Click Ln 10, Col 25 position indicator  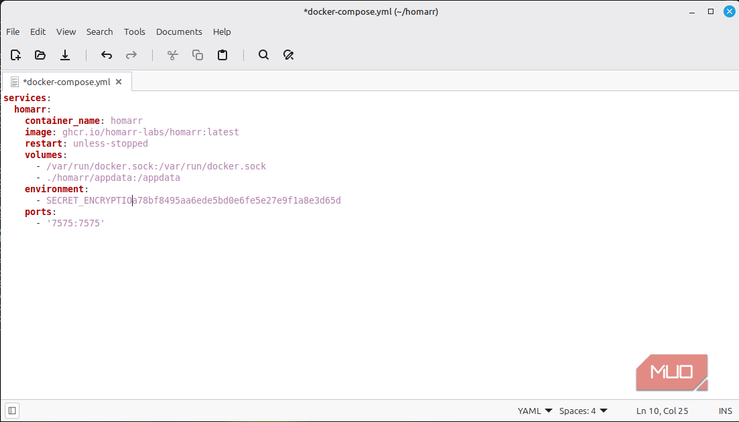(x=662, y=411)
